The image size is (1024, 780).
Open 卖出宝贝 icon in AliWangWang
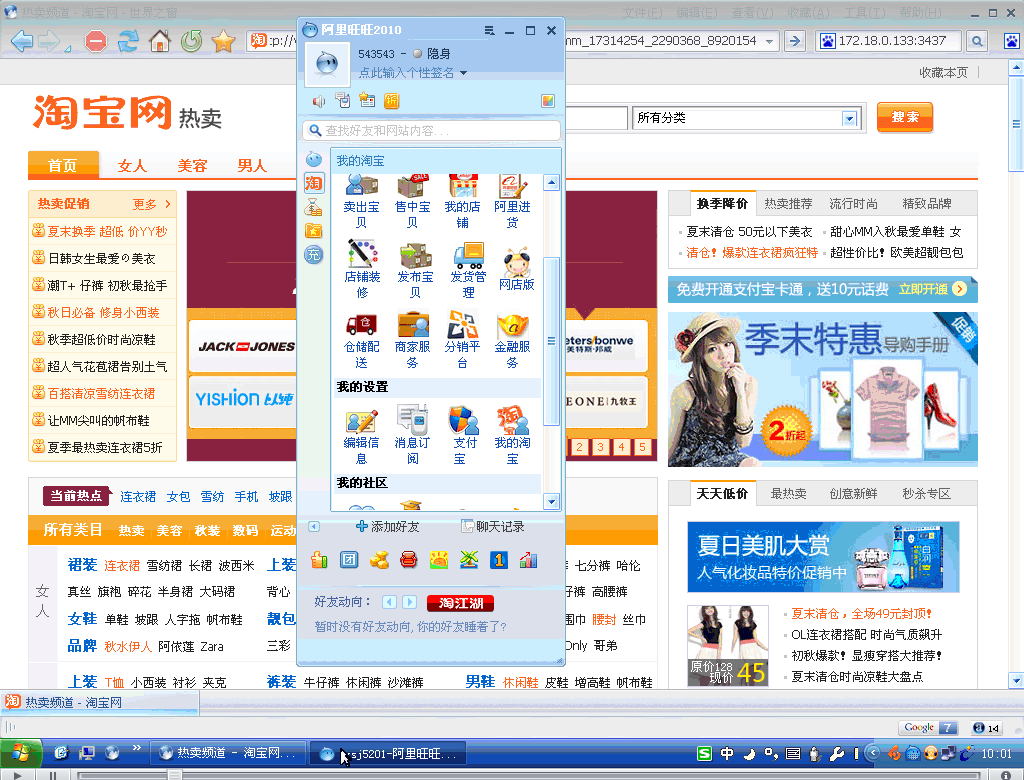[361, 201]
